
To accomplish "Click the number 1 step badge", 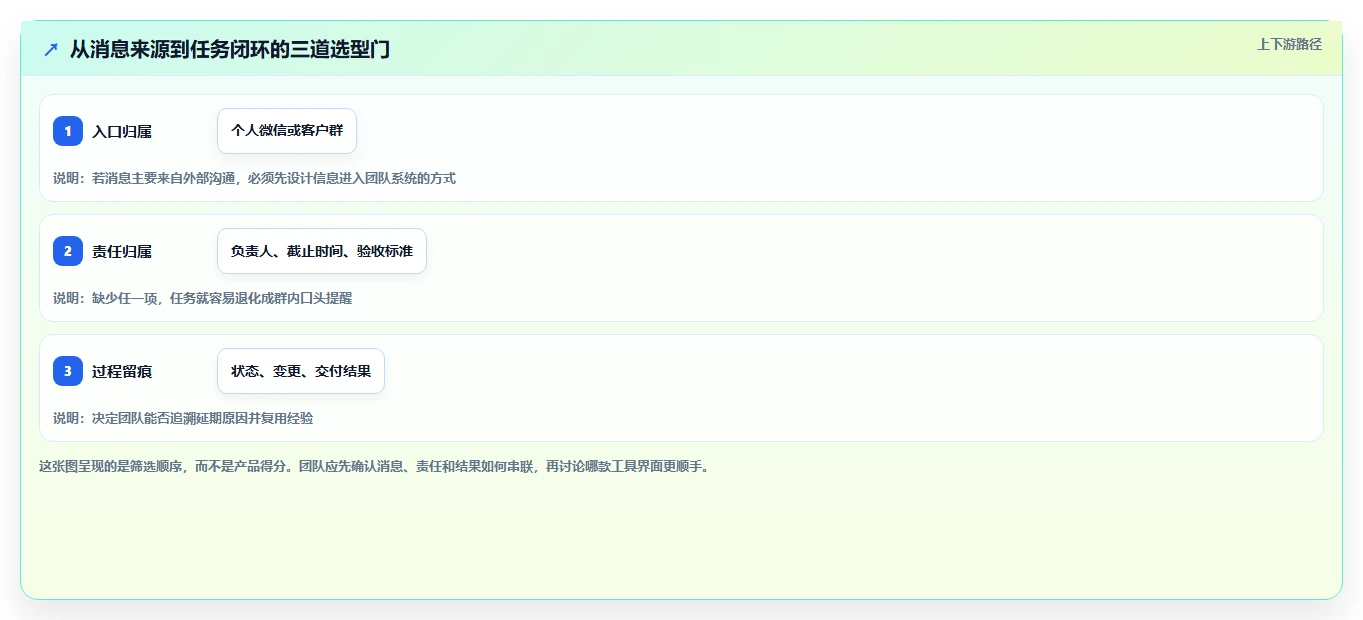I will pyautogui.click(x=68, y=131).
